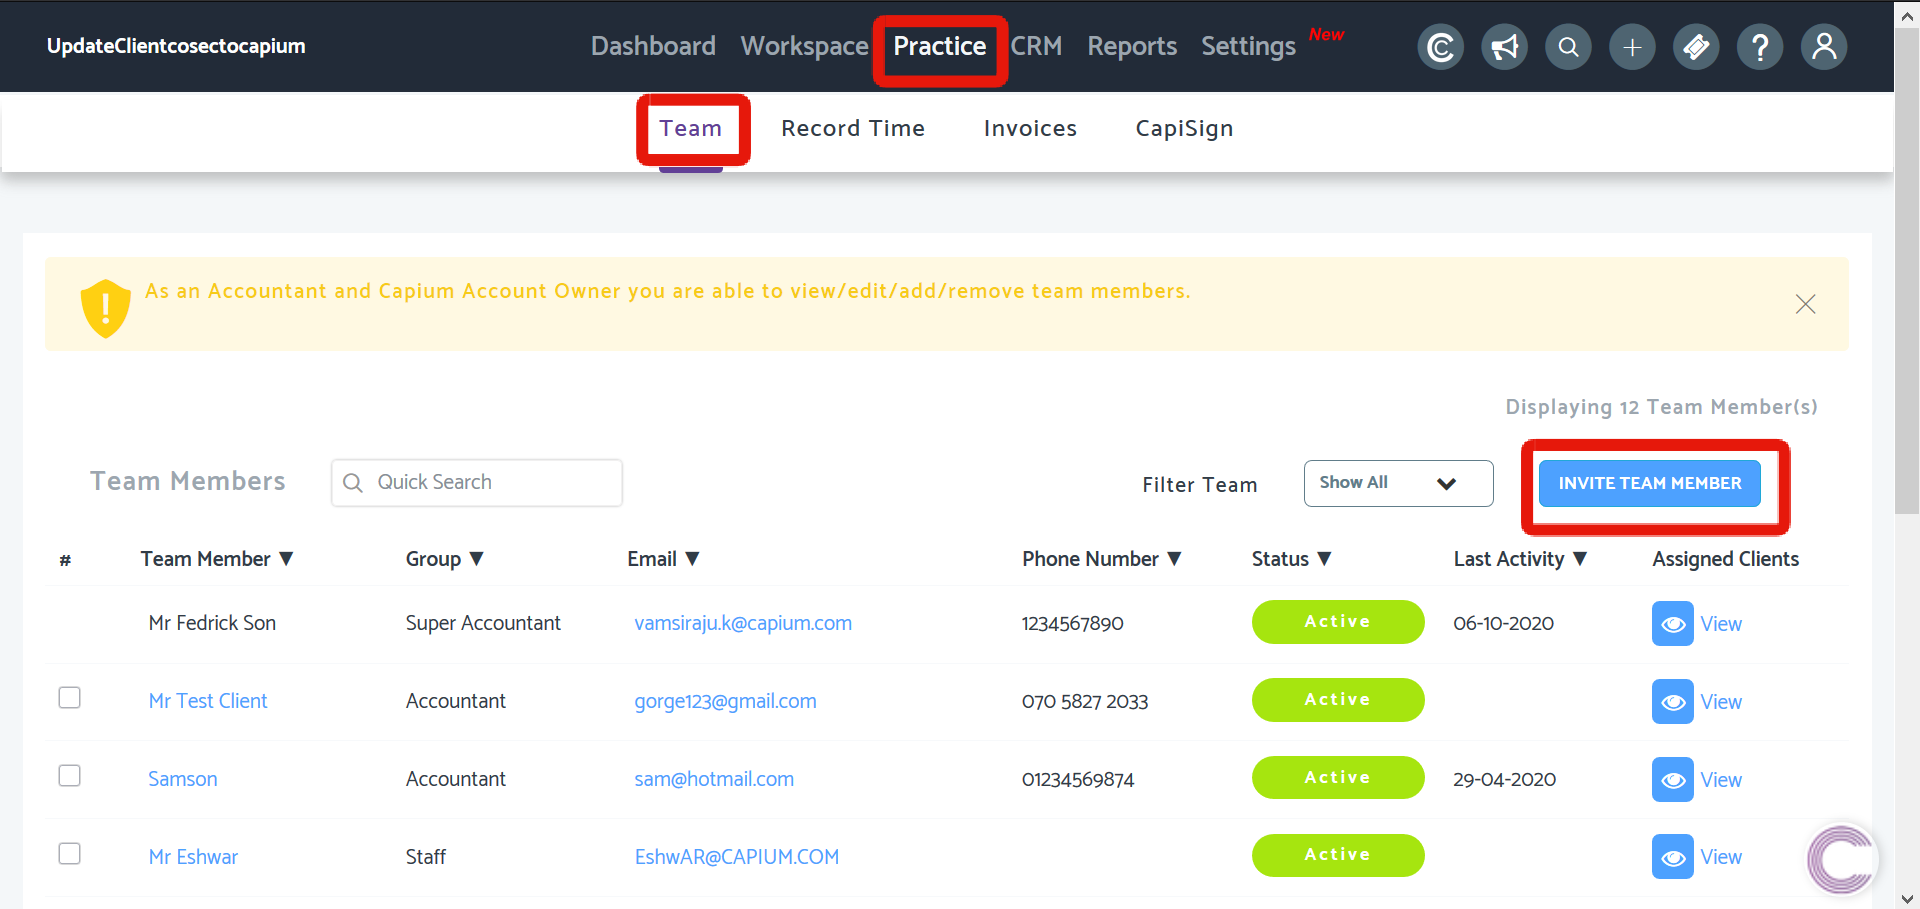Click eye icon for Mr Test Client
Screen dimensions: 1920x909
point(1672,702)
